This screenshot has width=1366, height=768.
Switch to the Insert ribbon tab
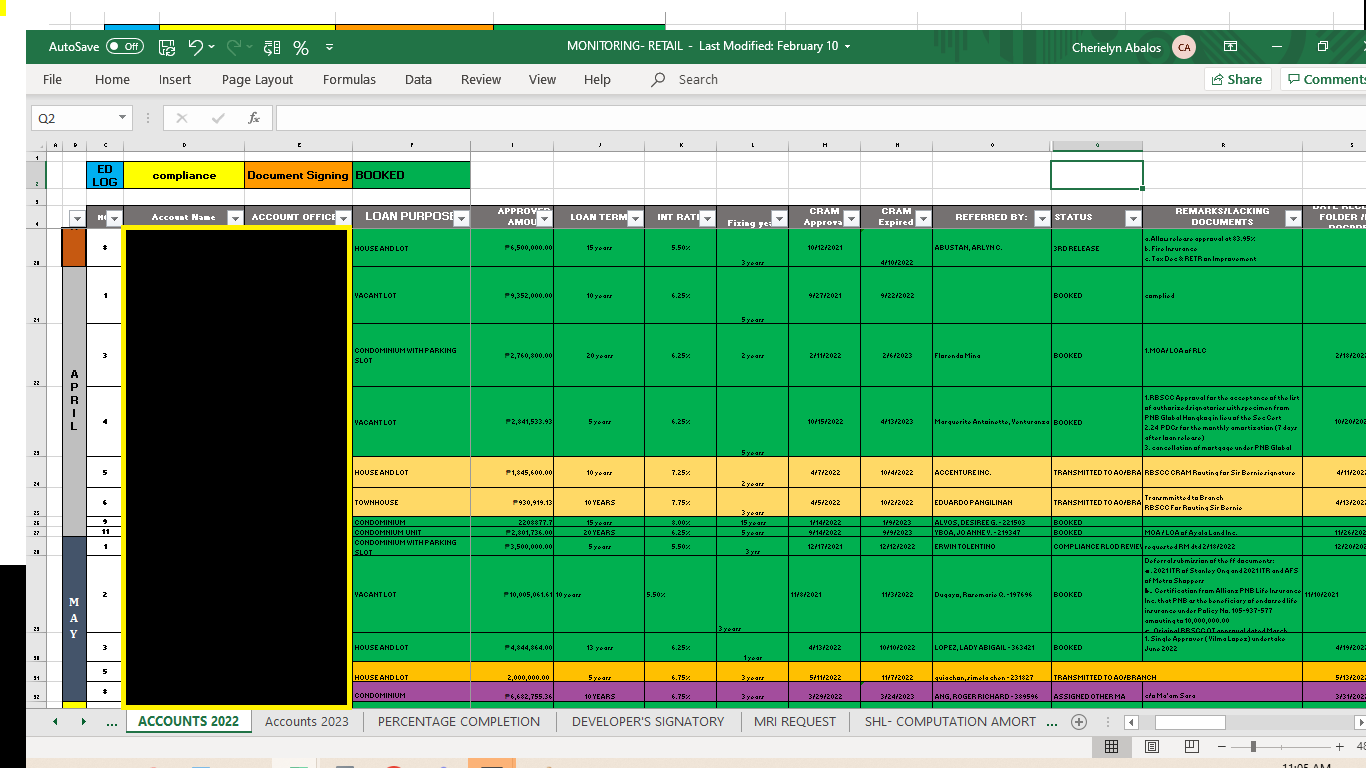(x=175, y=79)
